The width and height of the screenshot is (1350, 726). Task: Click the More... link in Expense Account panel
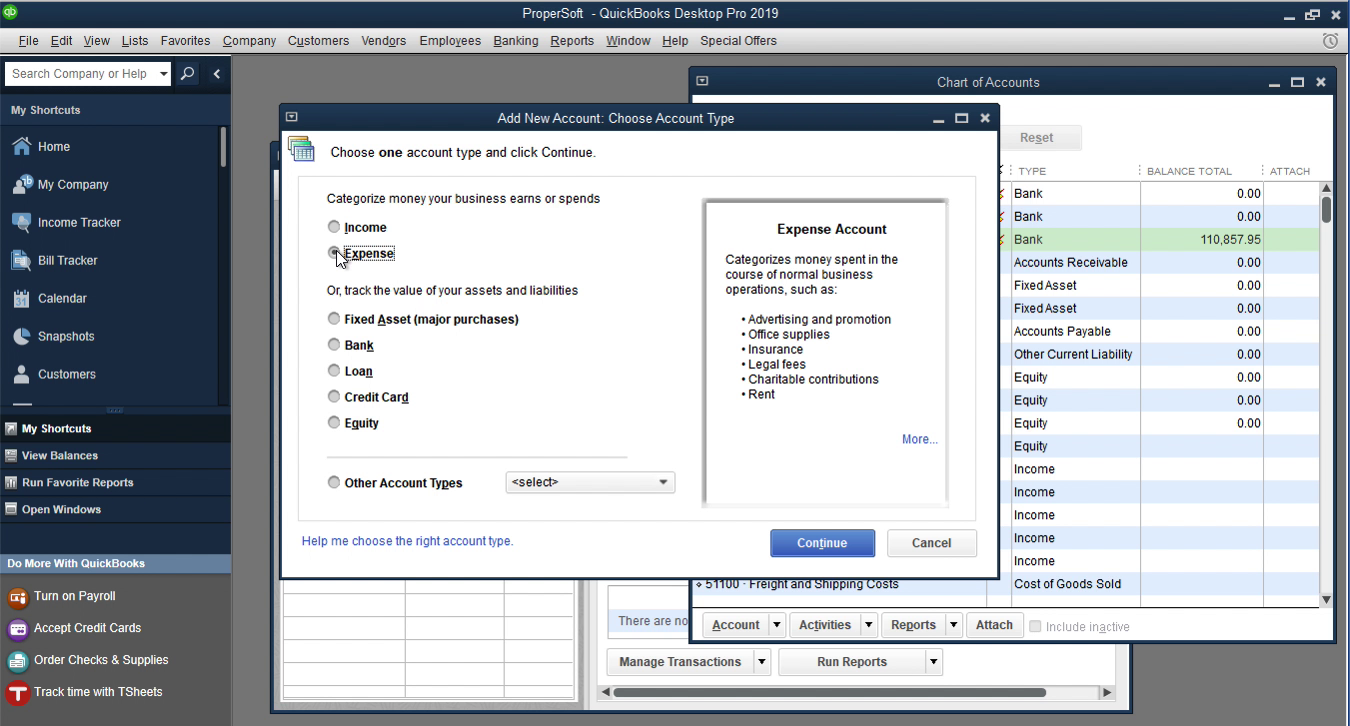920,439
